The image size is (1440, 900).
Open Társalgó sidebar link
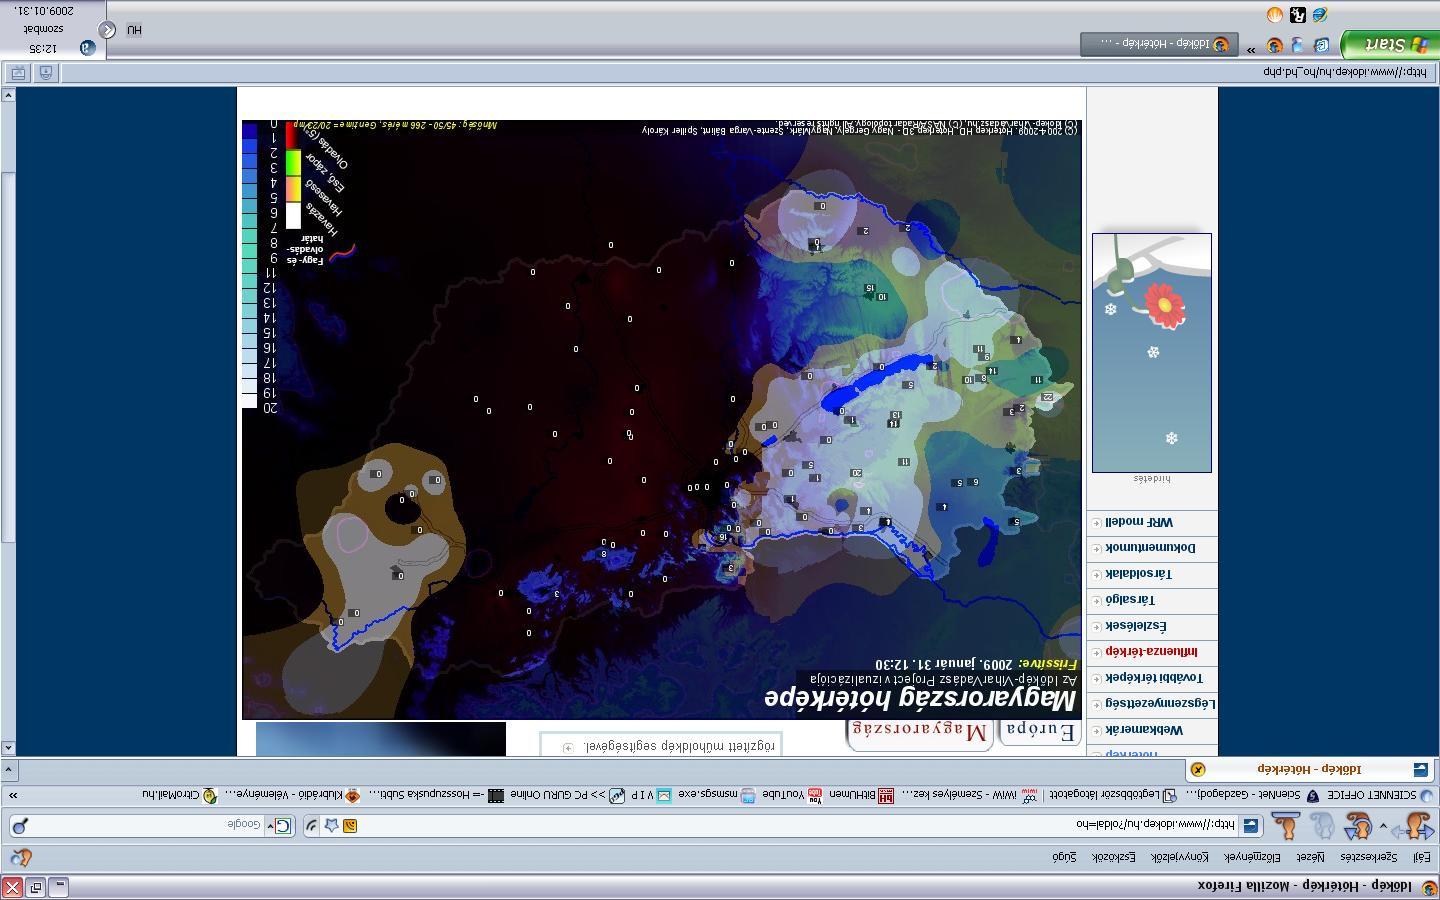[x=1130, y=600]
